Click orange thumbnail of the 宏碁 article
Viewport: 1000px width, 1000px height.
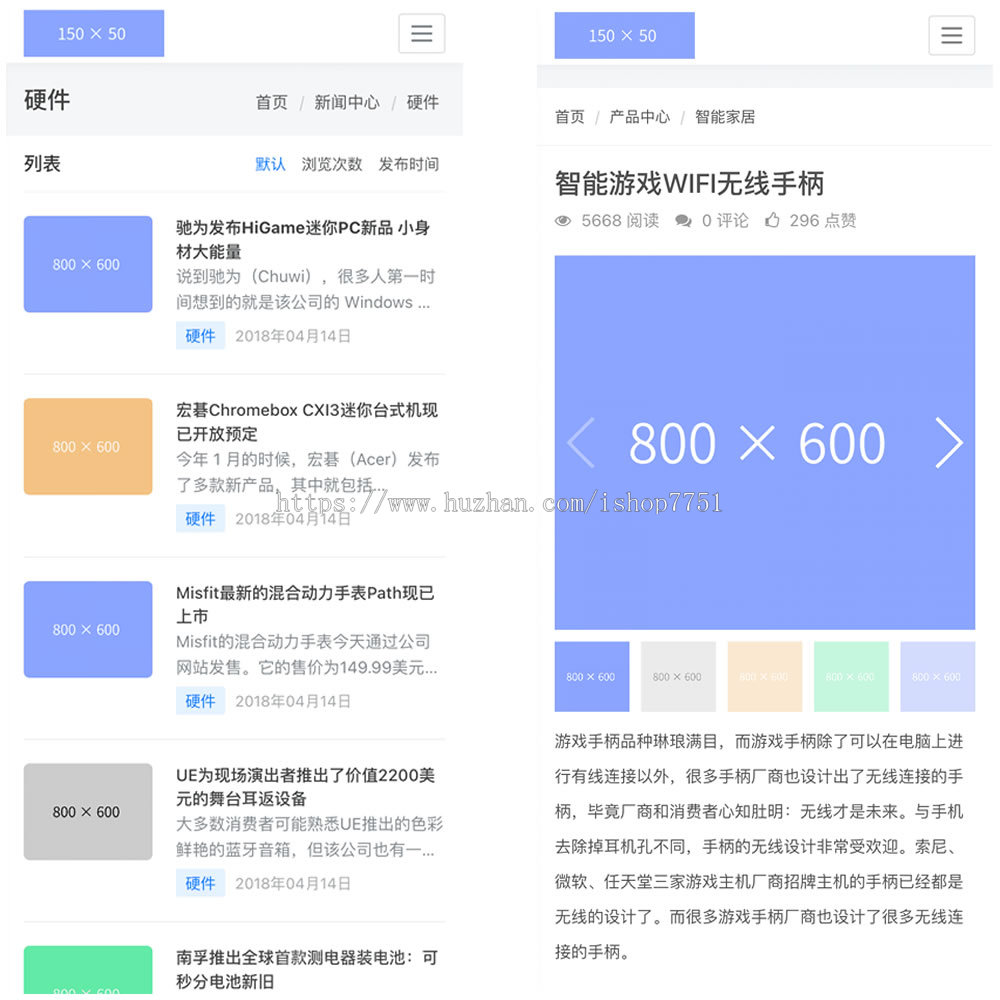88,446
